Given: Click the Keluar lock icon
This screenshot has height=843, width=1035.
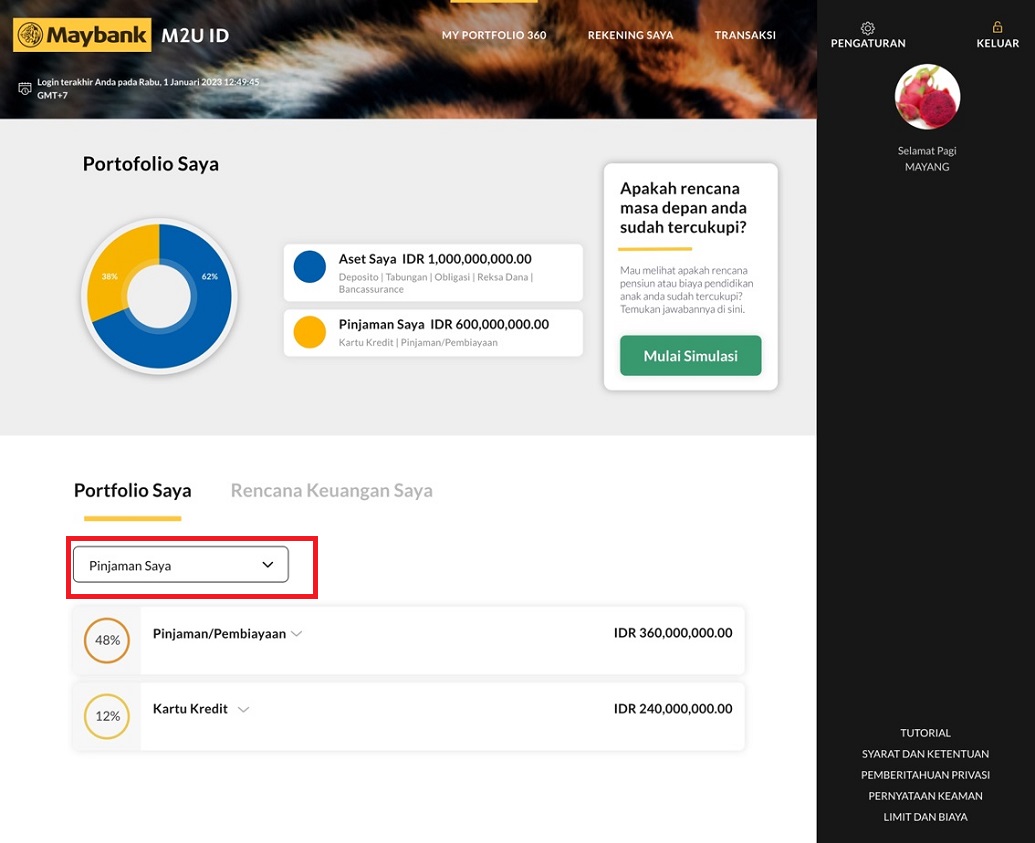Looking at the screenshot, I should (x=997, y=28).
